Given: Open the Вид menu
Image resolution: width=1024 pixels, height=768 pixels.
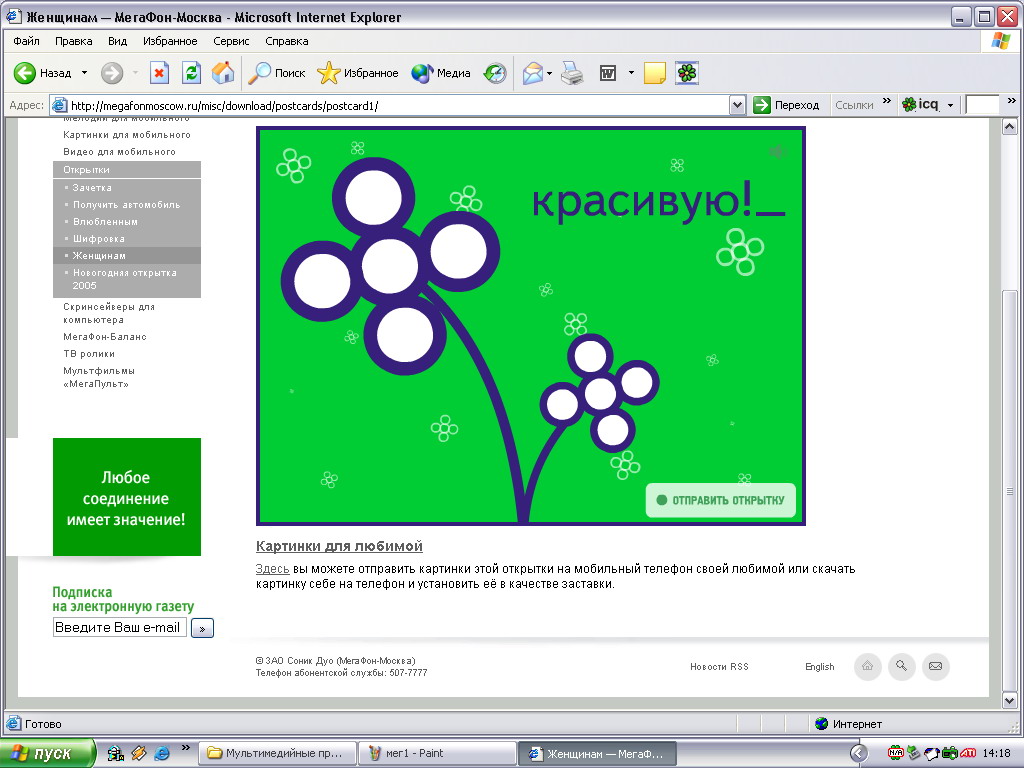Looking at the screenshot, I should (x=118, y=41).
